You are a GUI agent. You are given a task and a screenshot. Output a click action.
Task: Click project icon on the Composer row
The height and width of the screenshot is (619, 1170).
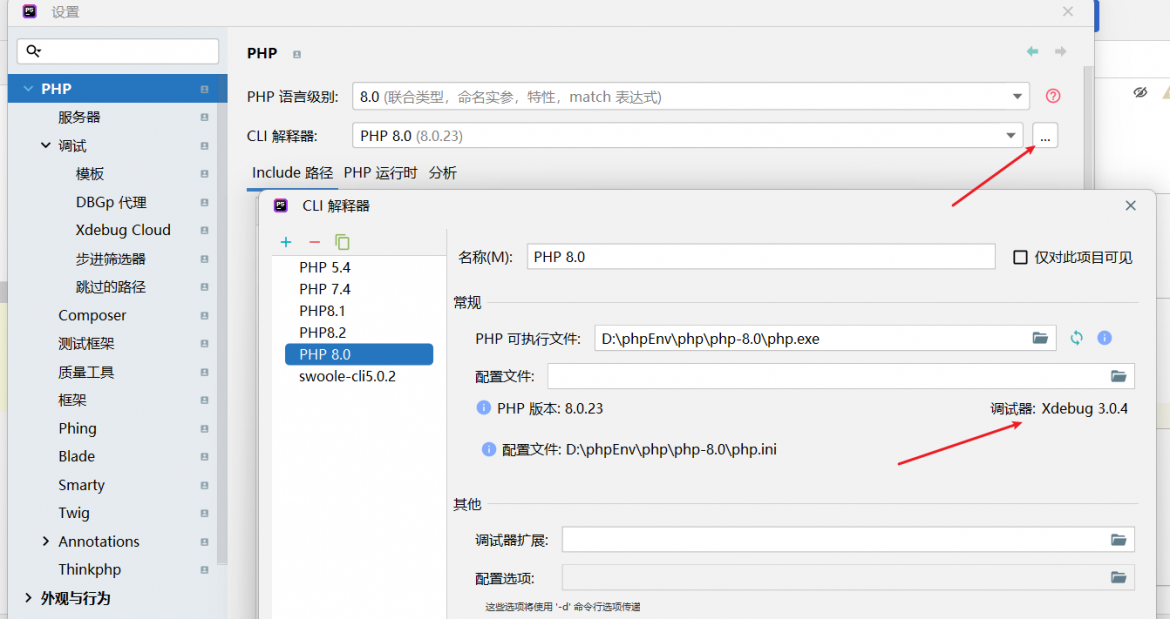tap(204, 315)
